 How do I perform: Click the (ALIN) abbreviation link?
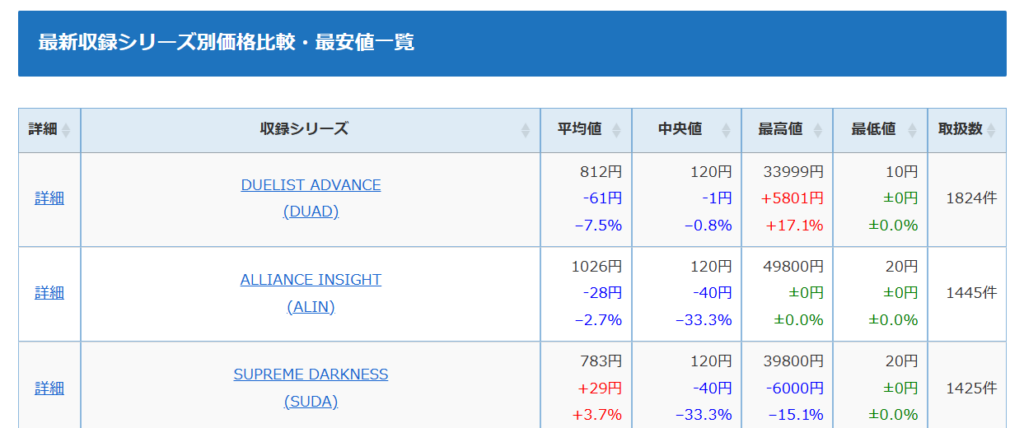point(311,306)
